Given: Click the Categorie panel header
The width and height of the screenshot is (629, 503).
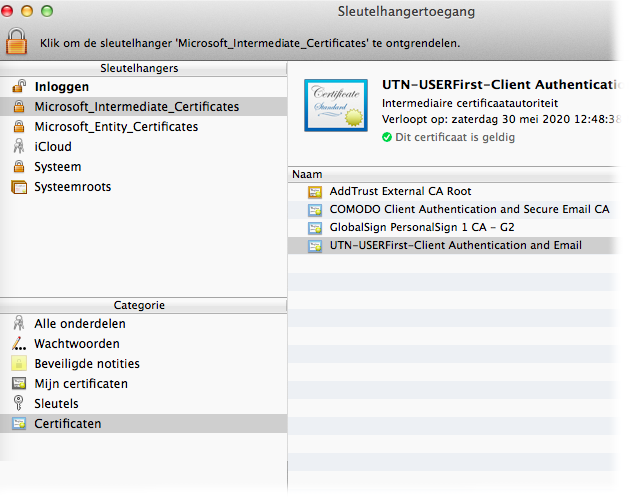Looking at the screenshot, I should click(x=144, y=306).
